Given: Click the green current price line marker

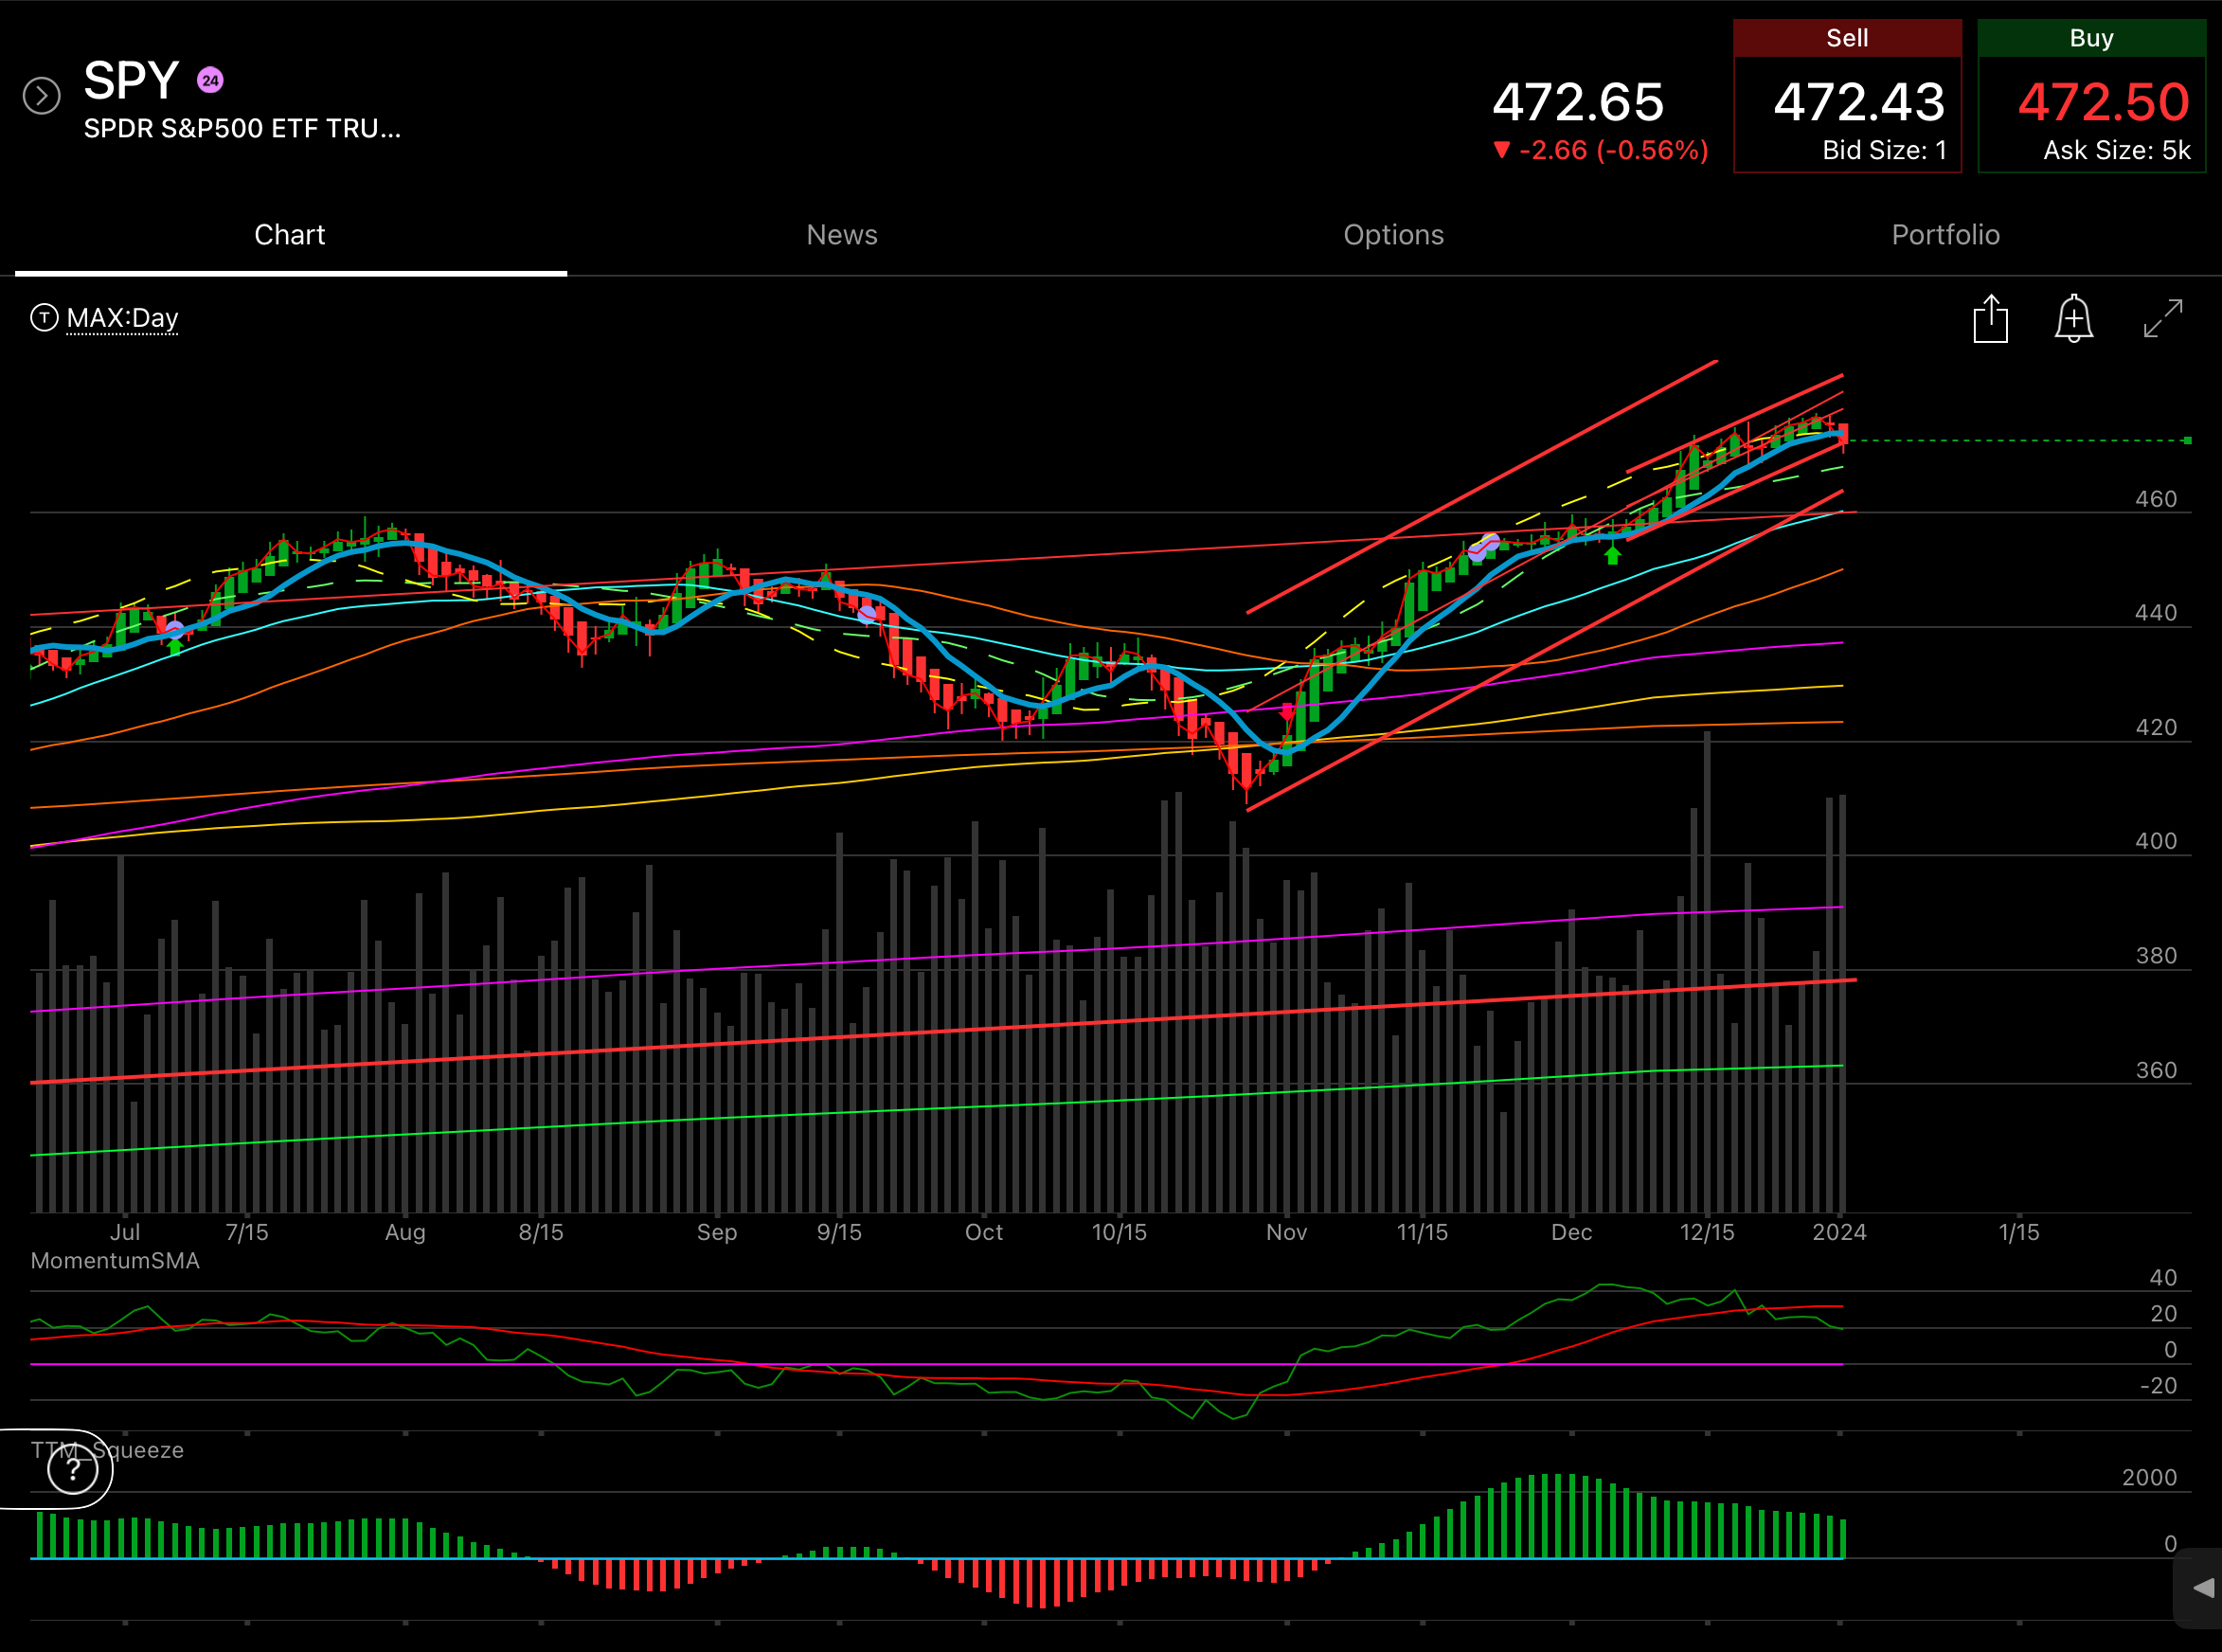Looking at the screenshot, I should click(2187, 441).
